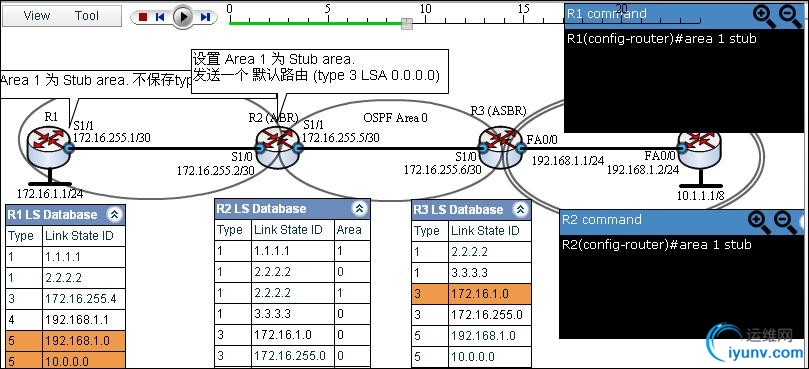Select 172.16.255.4 row in R1 database
The image size is (809, 369).
pos(66,299)
